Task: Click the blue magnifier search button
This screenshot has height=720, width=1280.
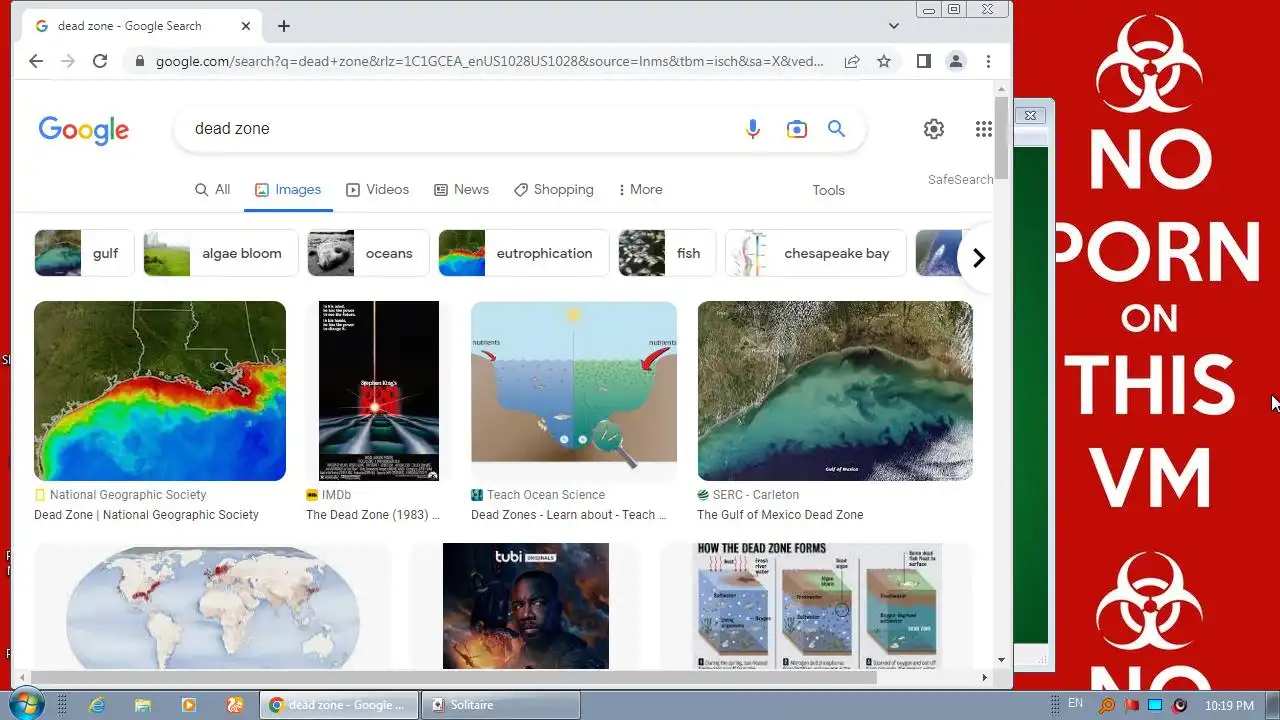Action: coord(836,128)
